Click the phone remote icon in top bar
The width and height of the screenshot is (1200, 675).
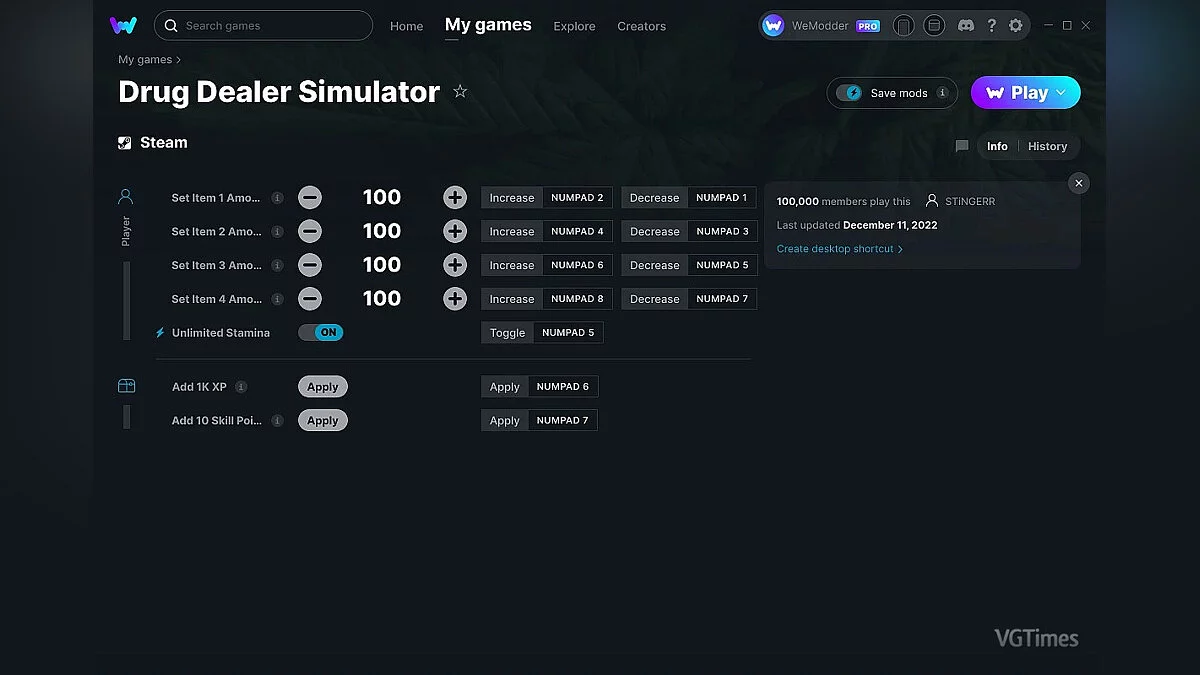(903, 26)
